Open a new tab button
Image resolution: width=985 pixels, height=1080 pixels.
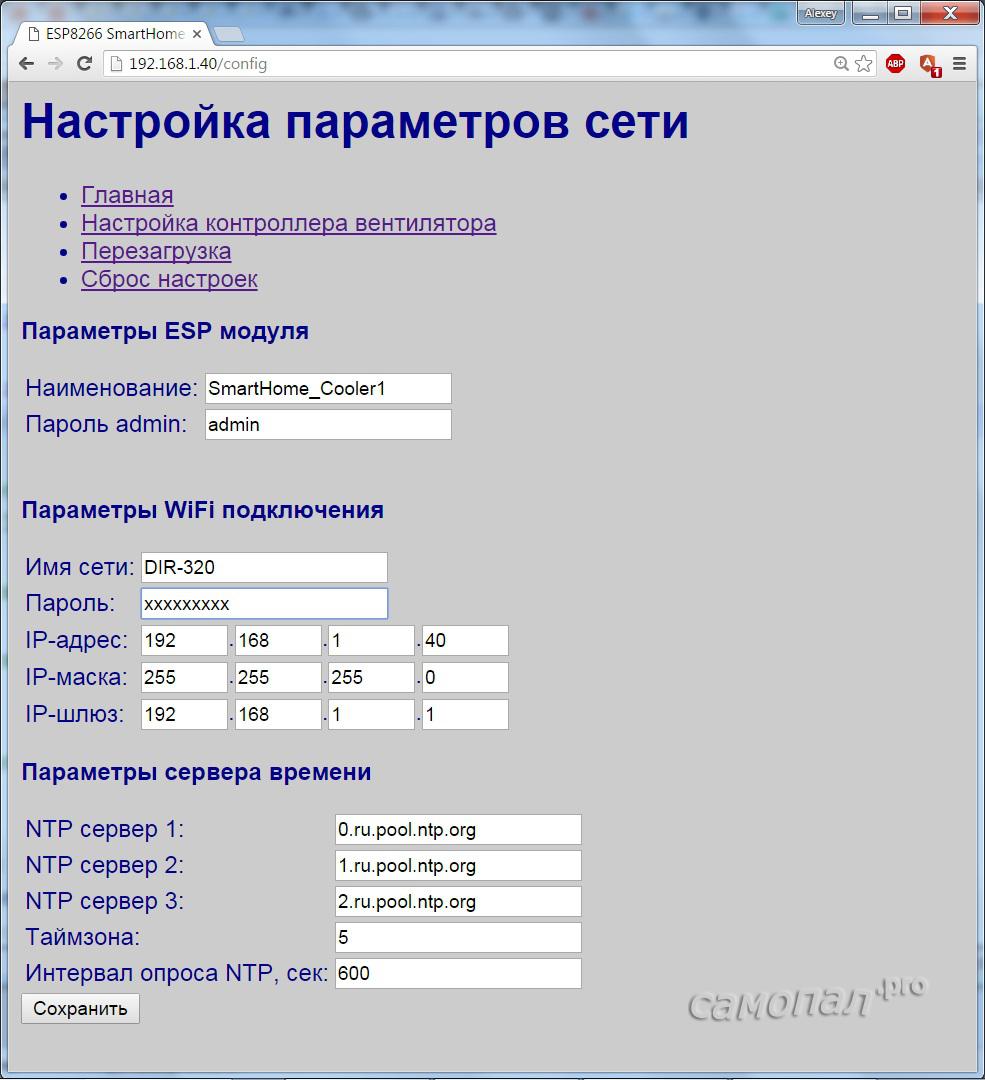(x=228, y=34)
